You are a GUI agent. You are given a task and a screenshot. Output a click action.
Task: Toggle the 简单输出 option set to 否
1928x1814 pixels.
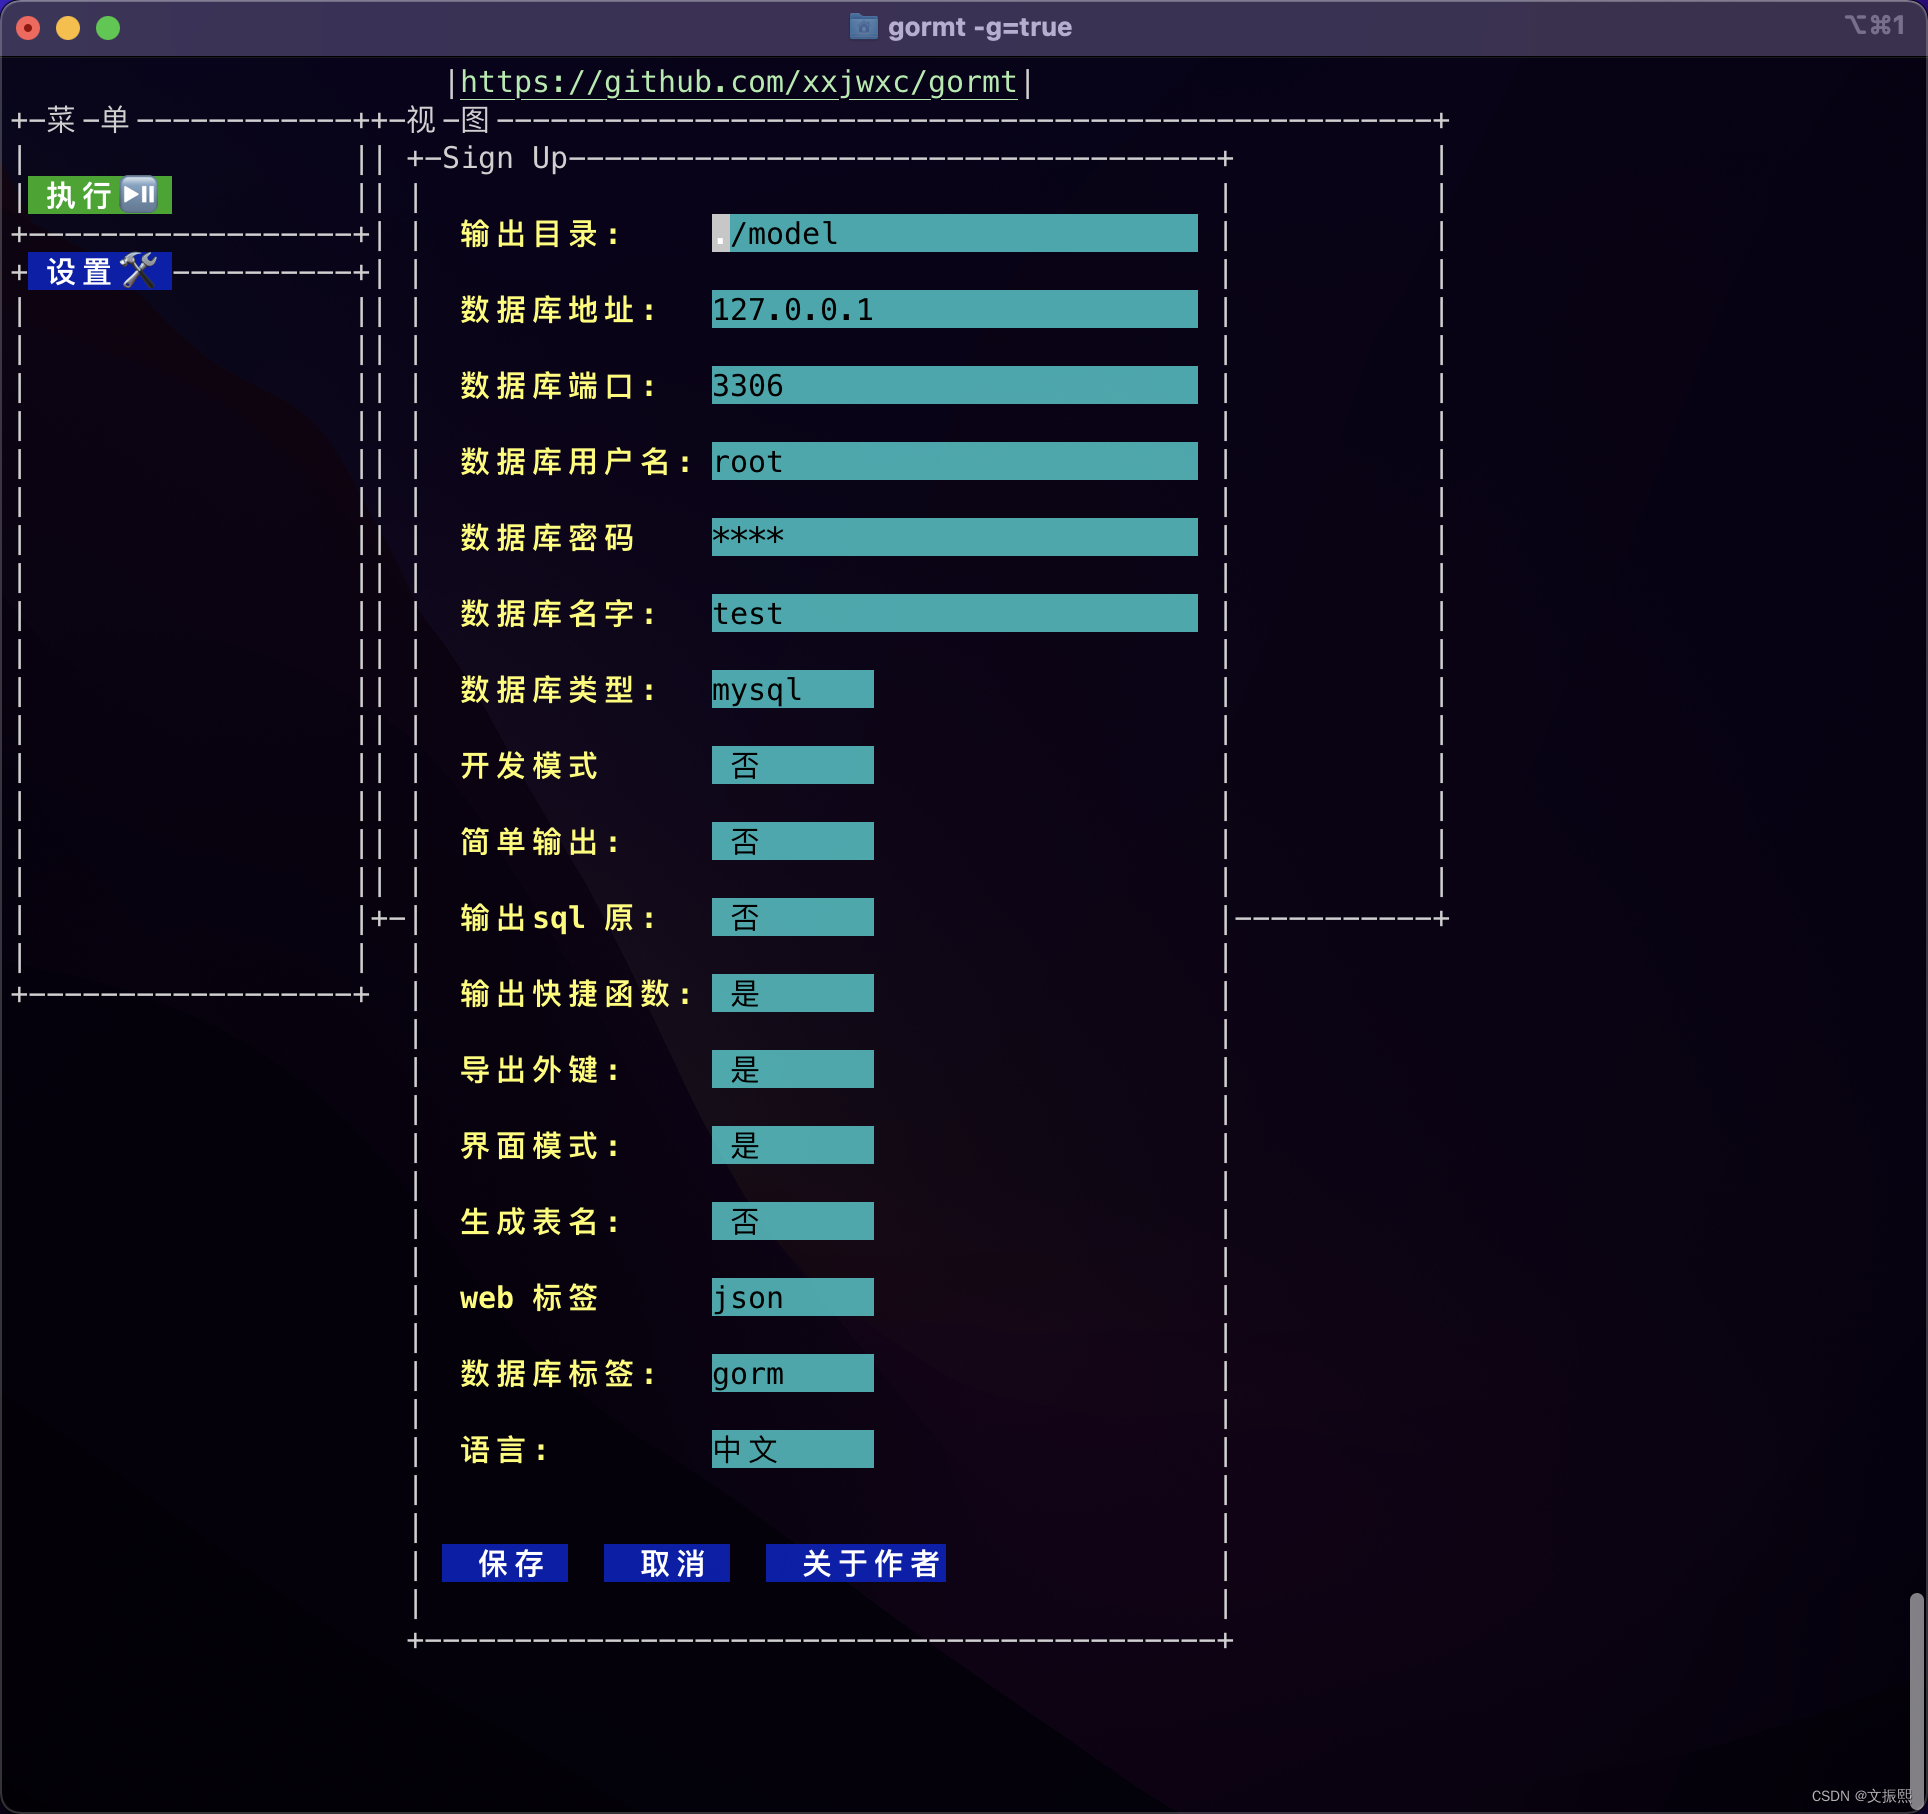(x=792, y=842)
